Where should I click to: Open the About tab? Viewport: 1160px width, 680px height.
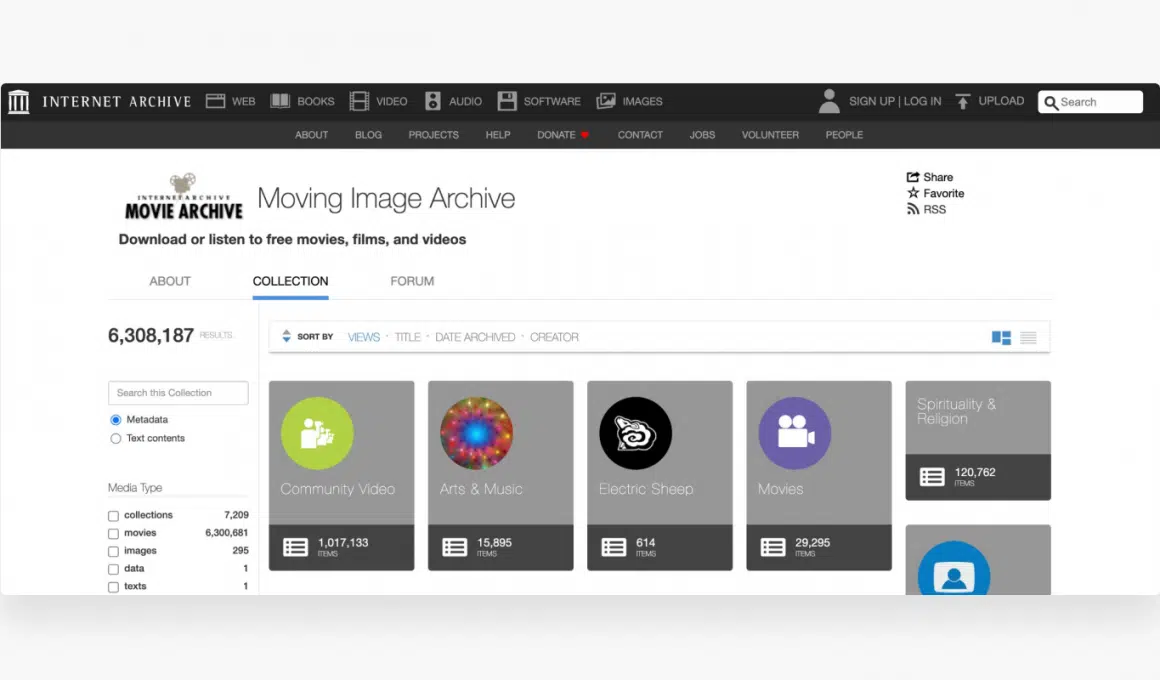point(170,281)
